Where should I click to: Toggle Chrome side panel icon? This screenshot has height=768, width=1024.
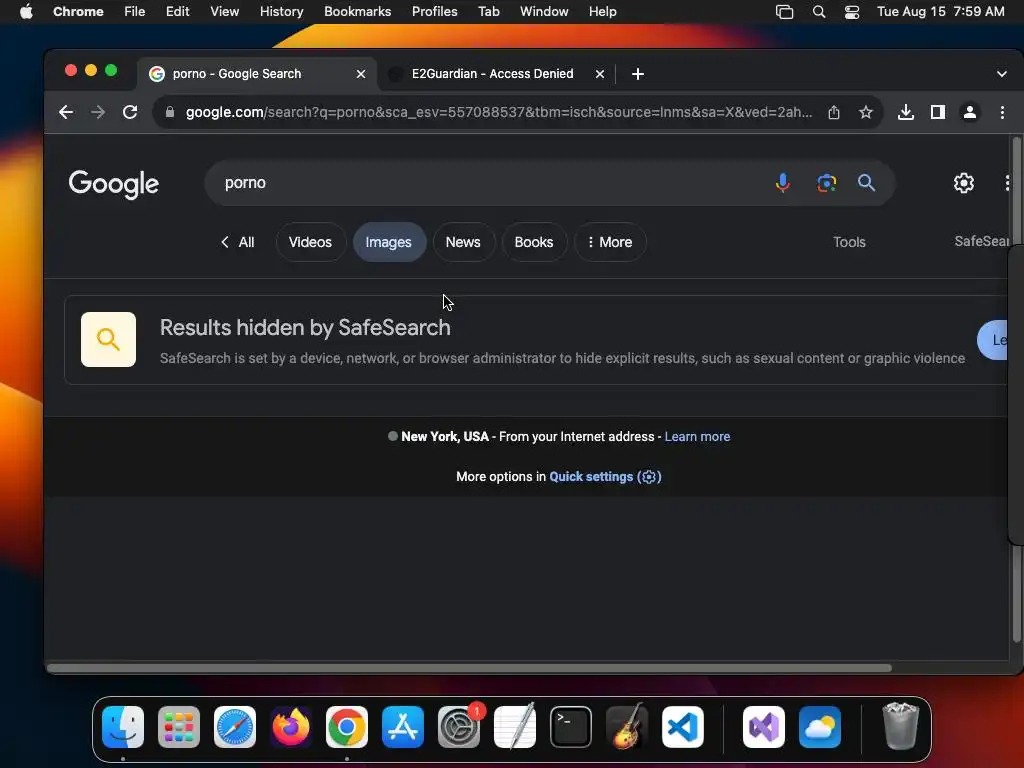pyautogui.click(x=938, y=112)
